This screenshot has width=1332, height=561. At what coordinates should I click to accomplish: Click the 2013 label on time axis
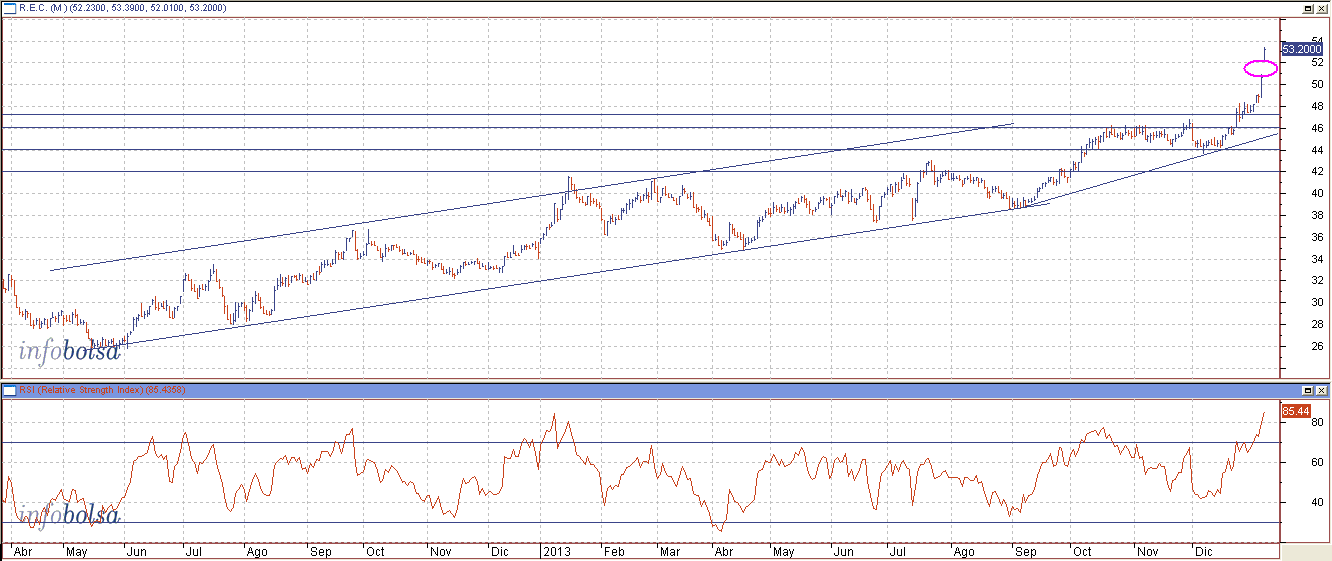pyautogui.click(x=555, y=551)
